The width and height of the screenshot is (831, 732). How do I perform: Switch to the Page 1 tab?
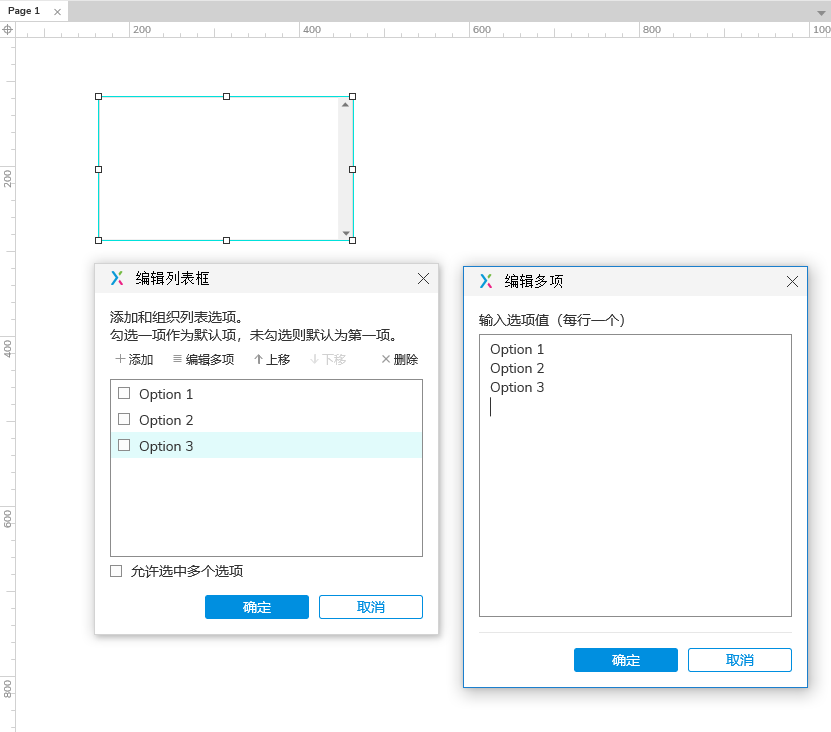click(24, 11)
